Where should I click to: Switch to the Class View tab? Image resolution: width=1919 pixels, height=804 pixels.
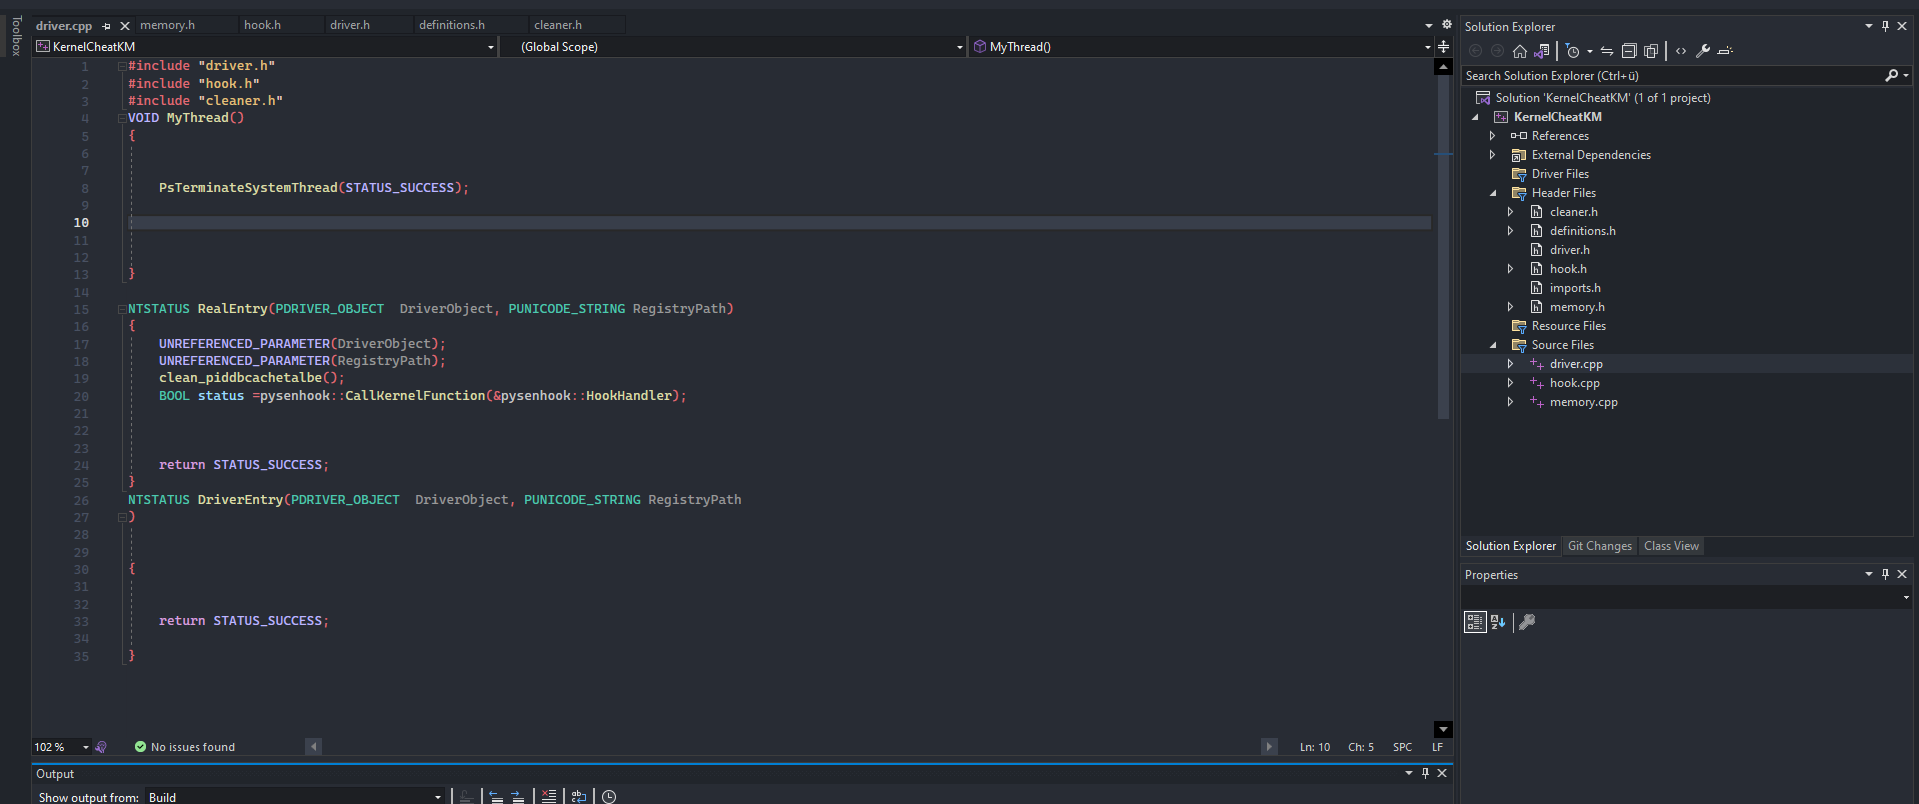coord(1671,546)
